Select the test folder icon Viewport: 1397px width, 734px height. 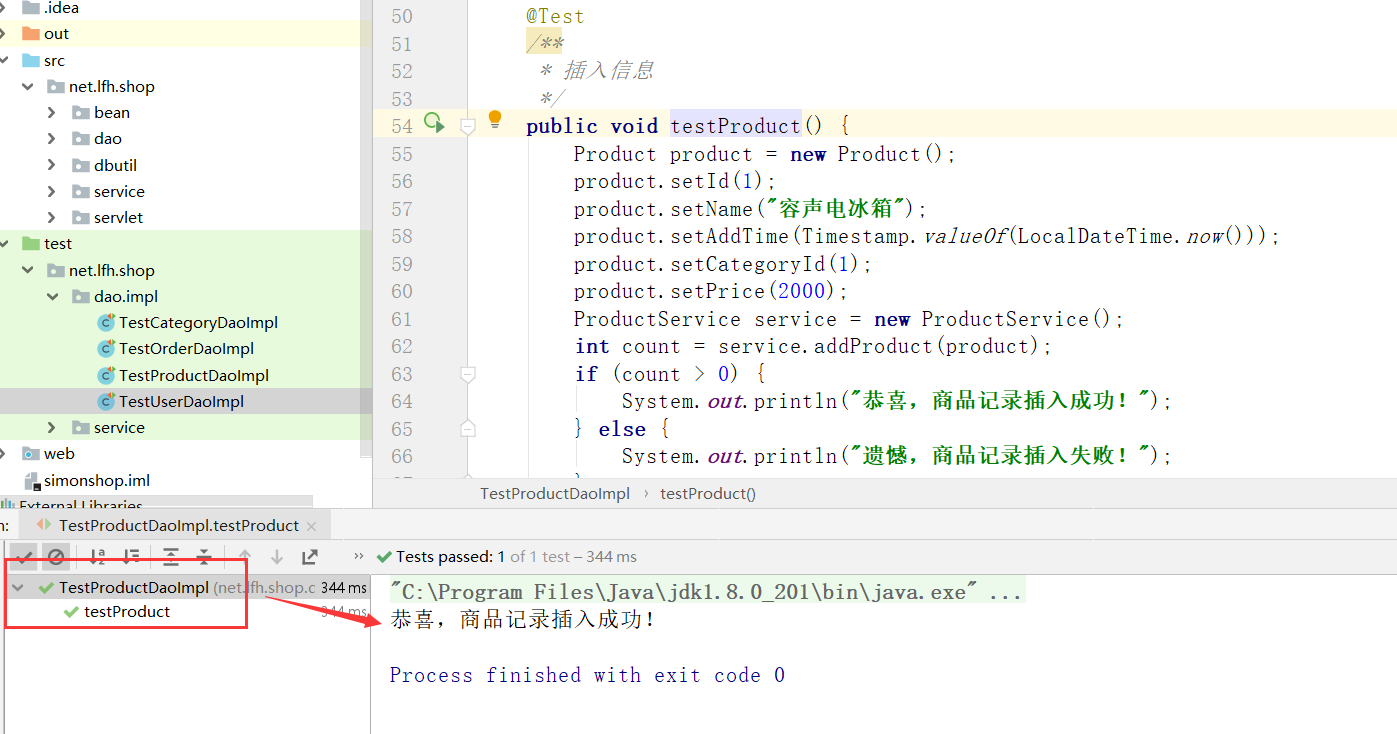pyautogui.click(x=31, y=244)
